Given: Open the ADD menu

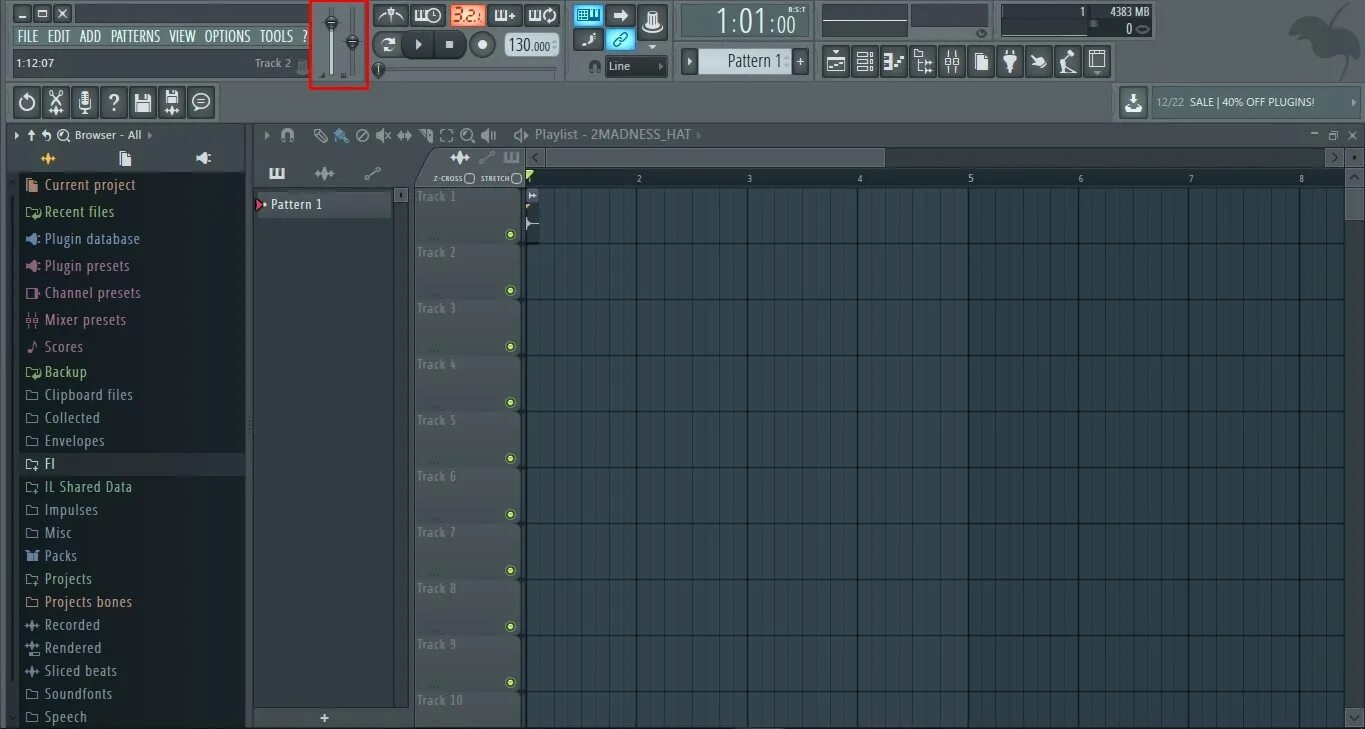Looking at the screenshot, I should point(90,36).
